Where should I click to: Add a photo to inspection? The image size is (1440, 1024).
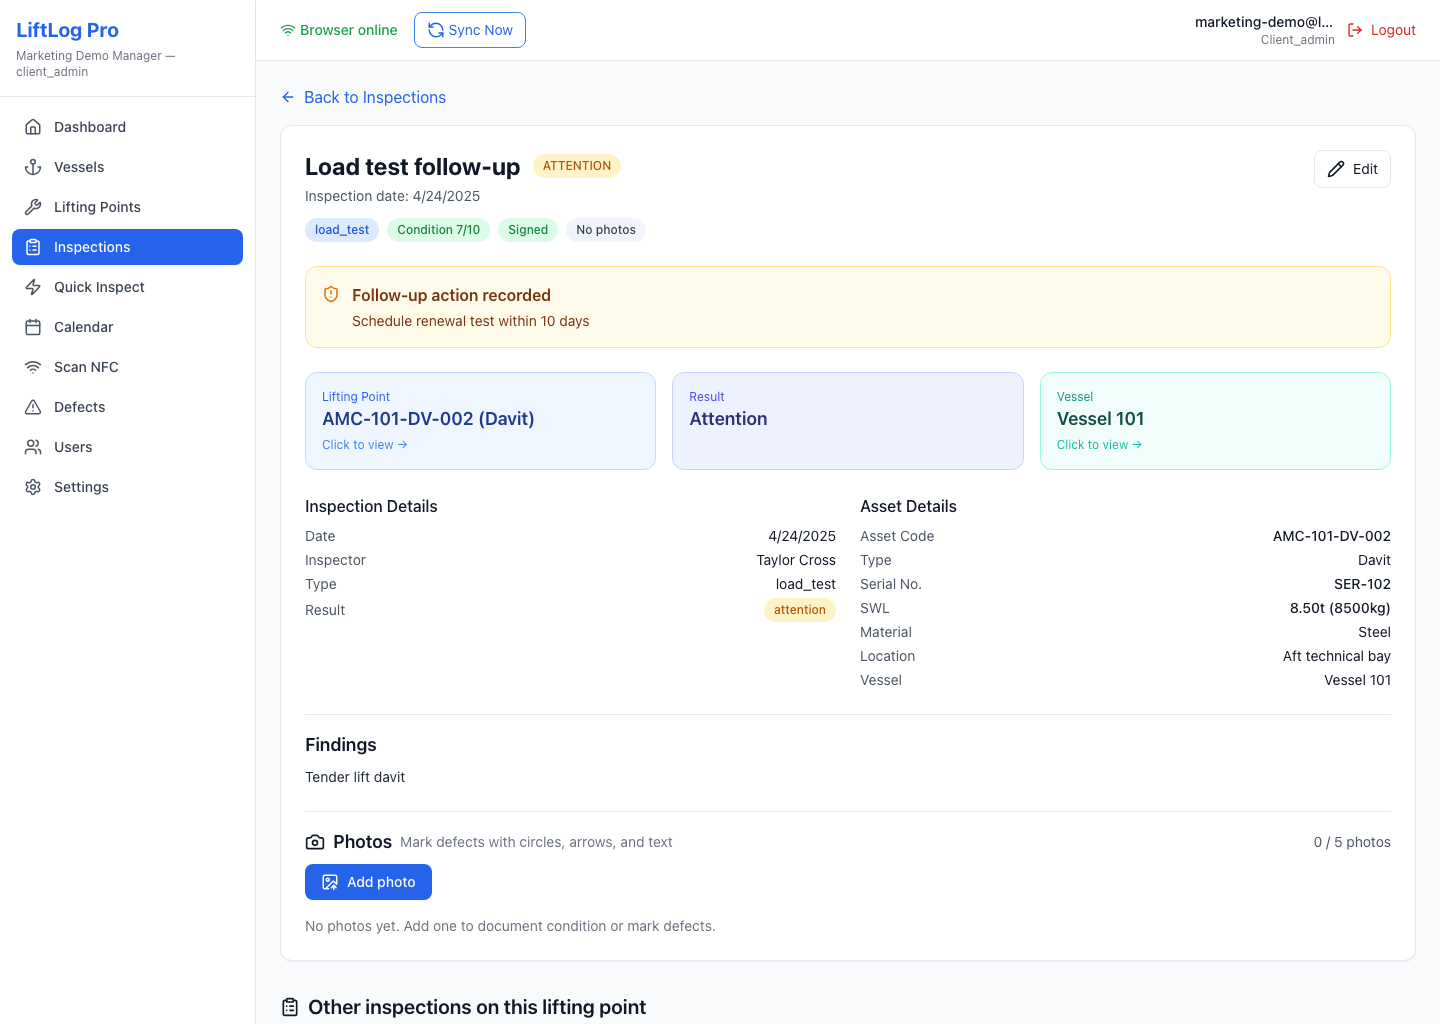368,882
